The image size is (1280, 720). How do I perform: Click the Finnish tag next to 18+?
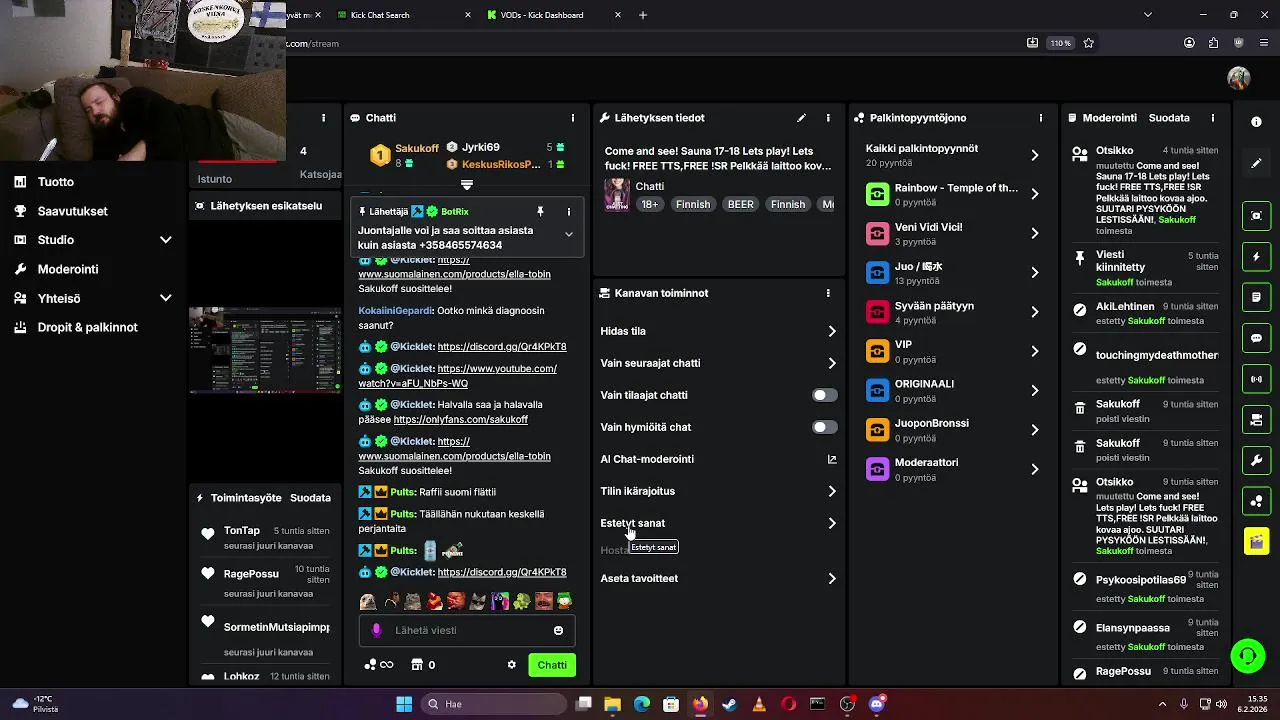point(692,204)
